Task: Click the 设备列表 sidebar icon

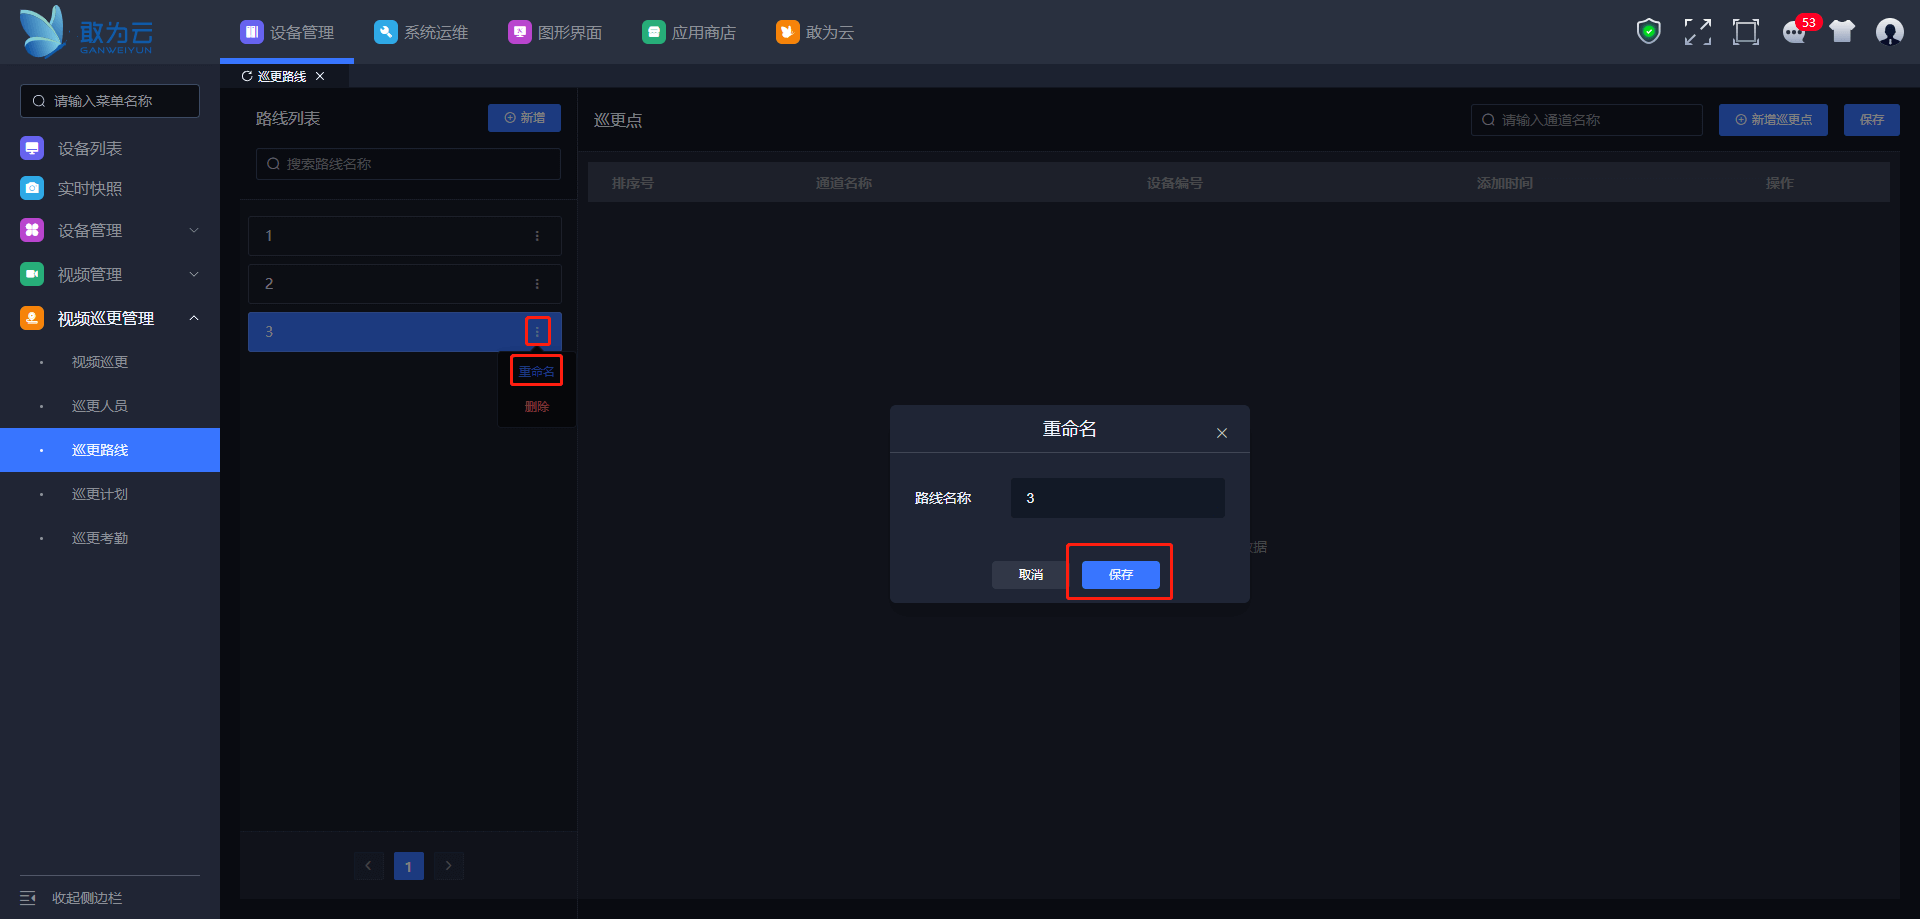Action: 32,148
